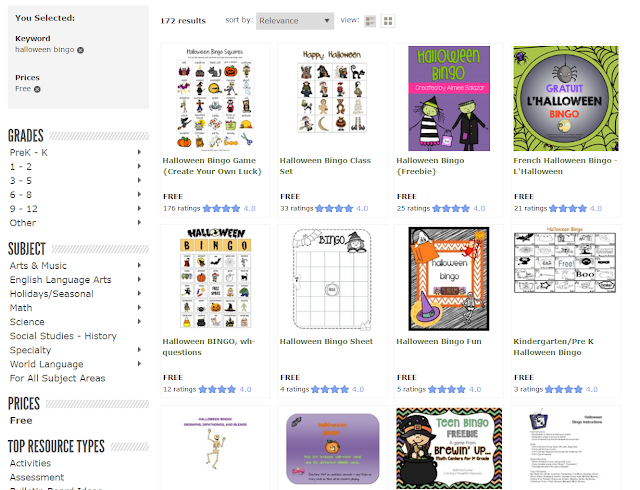
Task: Open Teen Bingo Freebie thumbnail
Action: click(x=449, y=448)
